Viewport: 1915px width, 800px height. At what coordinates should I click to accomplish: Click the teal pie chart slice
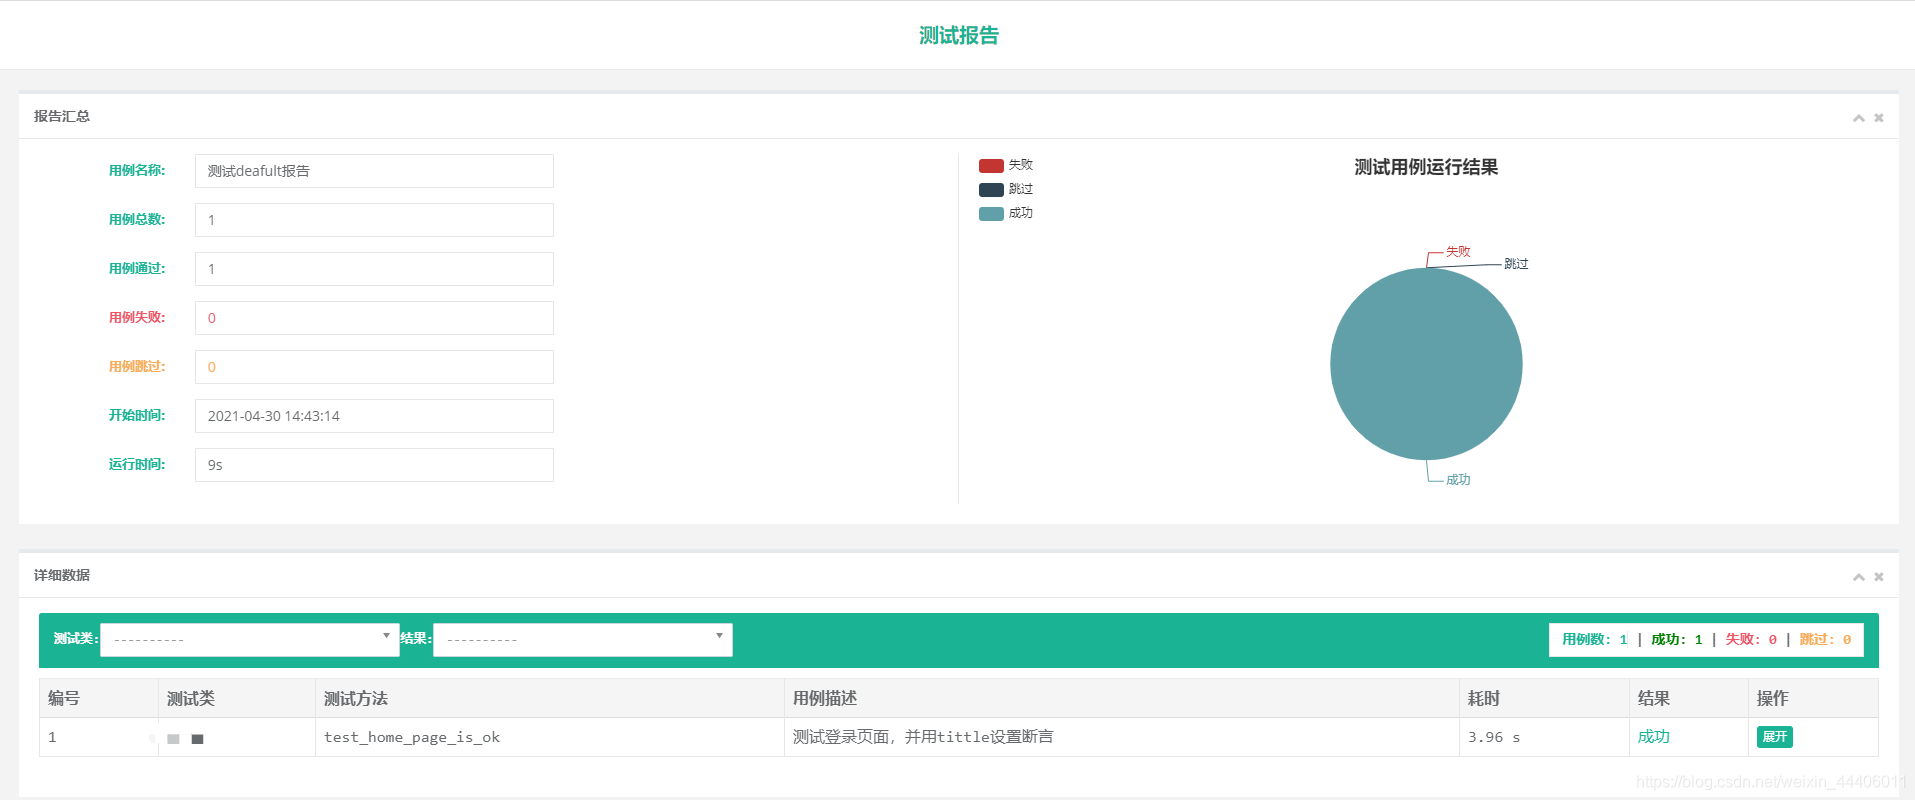[x=1426, y=364]
